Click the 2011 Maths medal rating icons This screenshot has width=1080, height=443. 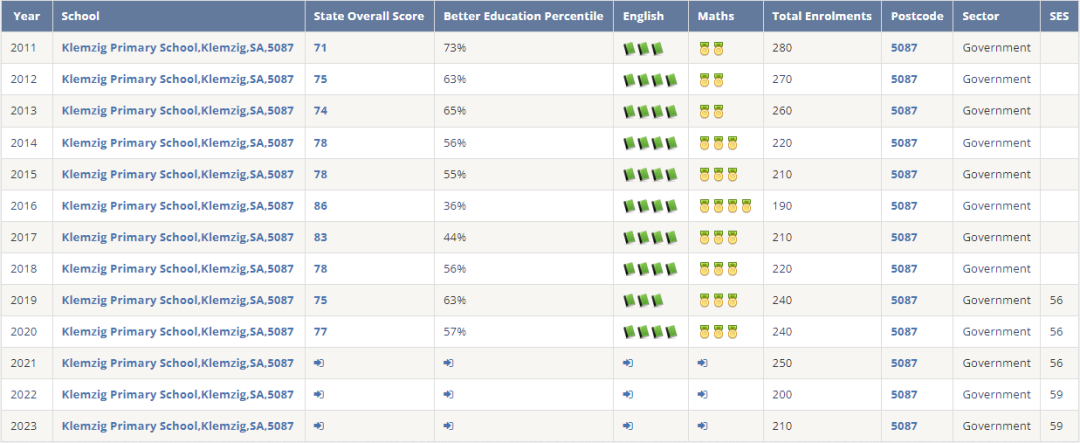(711, 48)
